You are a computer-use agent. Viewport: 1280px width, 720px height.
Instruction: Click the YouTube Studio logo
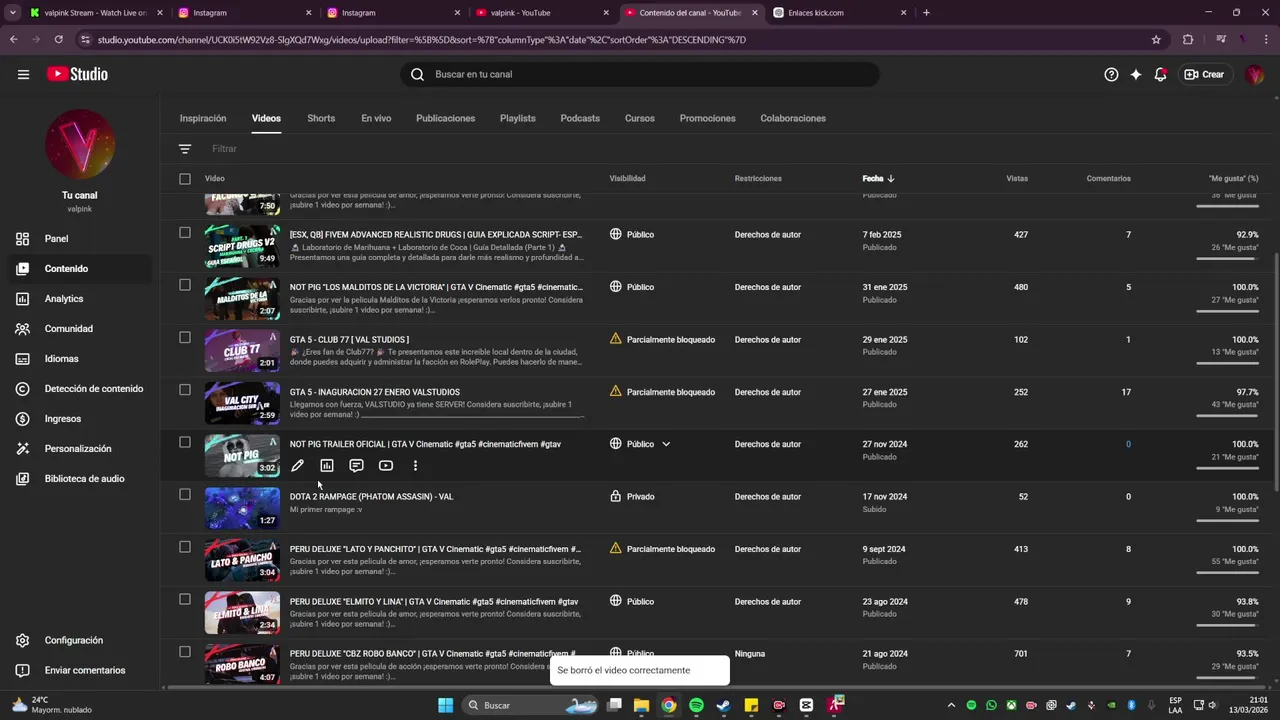point(77,74)
